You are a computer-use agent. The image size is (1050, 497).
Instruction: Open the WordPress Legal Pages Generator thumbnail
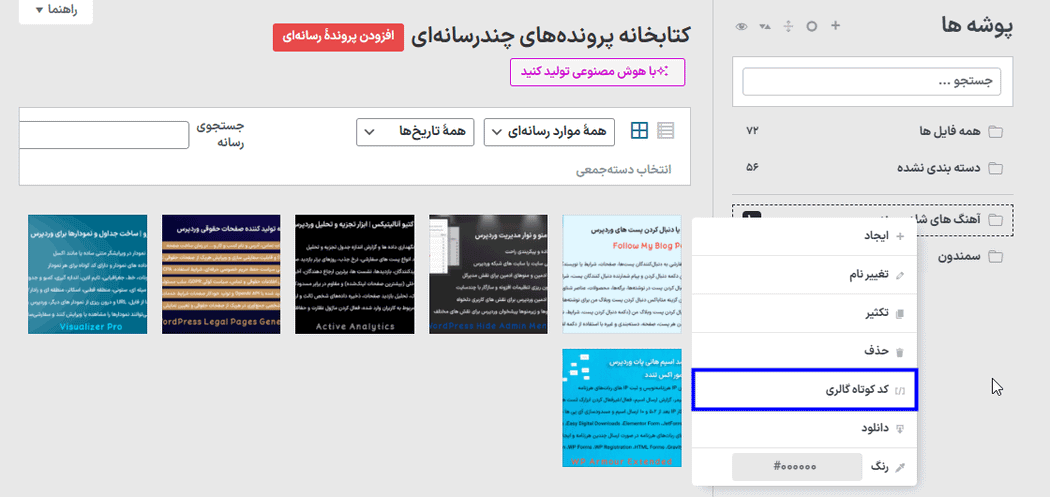point(221,274)
